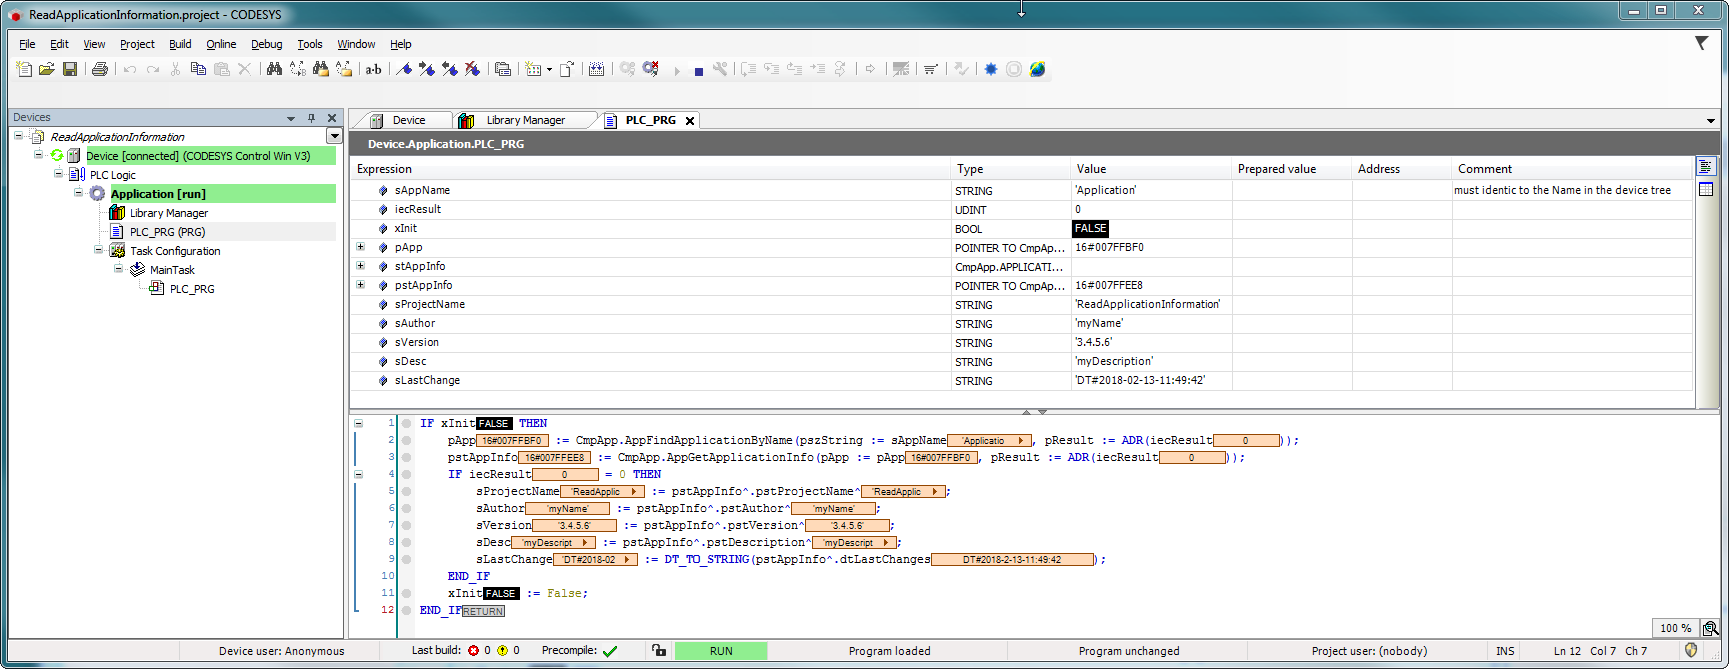Select MainTask in the device tree

(172, 270)
